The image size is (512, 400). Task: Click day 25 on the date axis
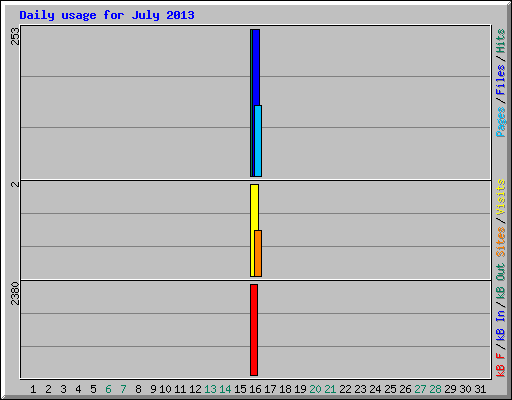(x=390, y=389)
